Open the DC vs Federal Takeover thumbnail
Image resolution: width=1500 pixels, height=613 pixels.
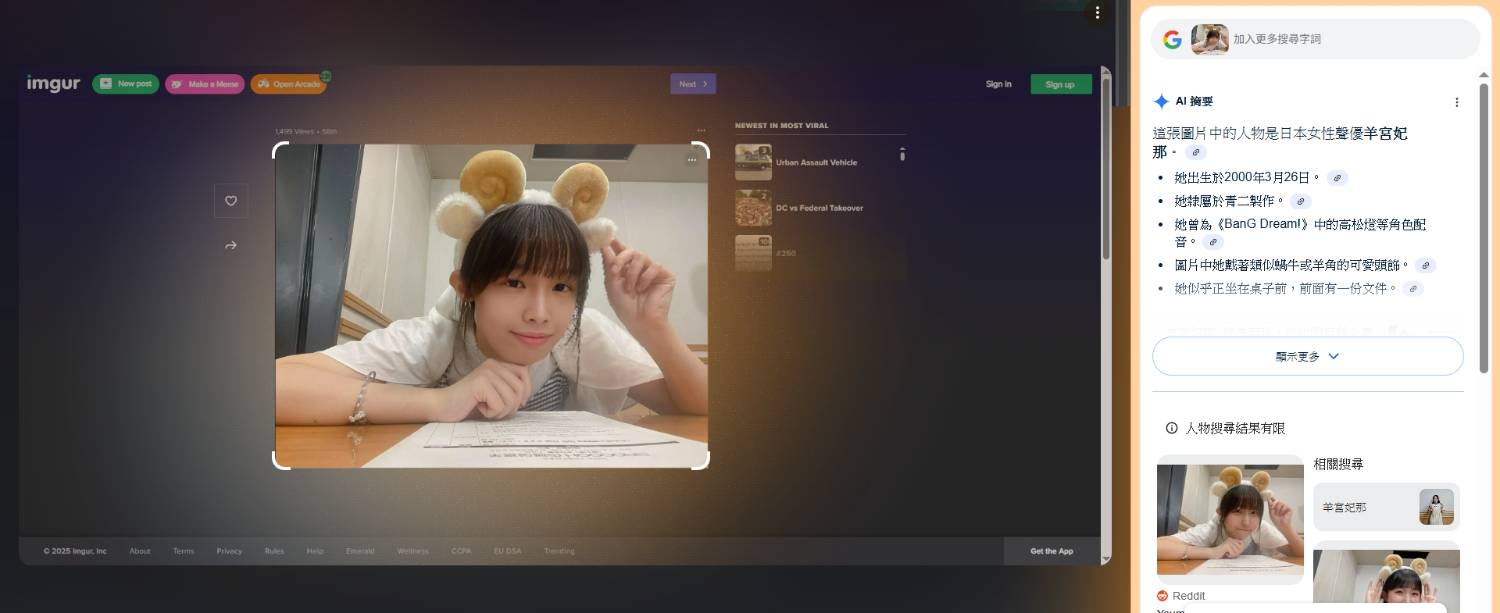753,208
